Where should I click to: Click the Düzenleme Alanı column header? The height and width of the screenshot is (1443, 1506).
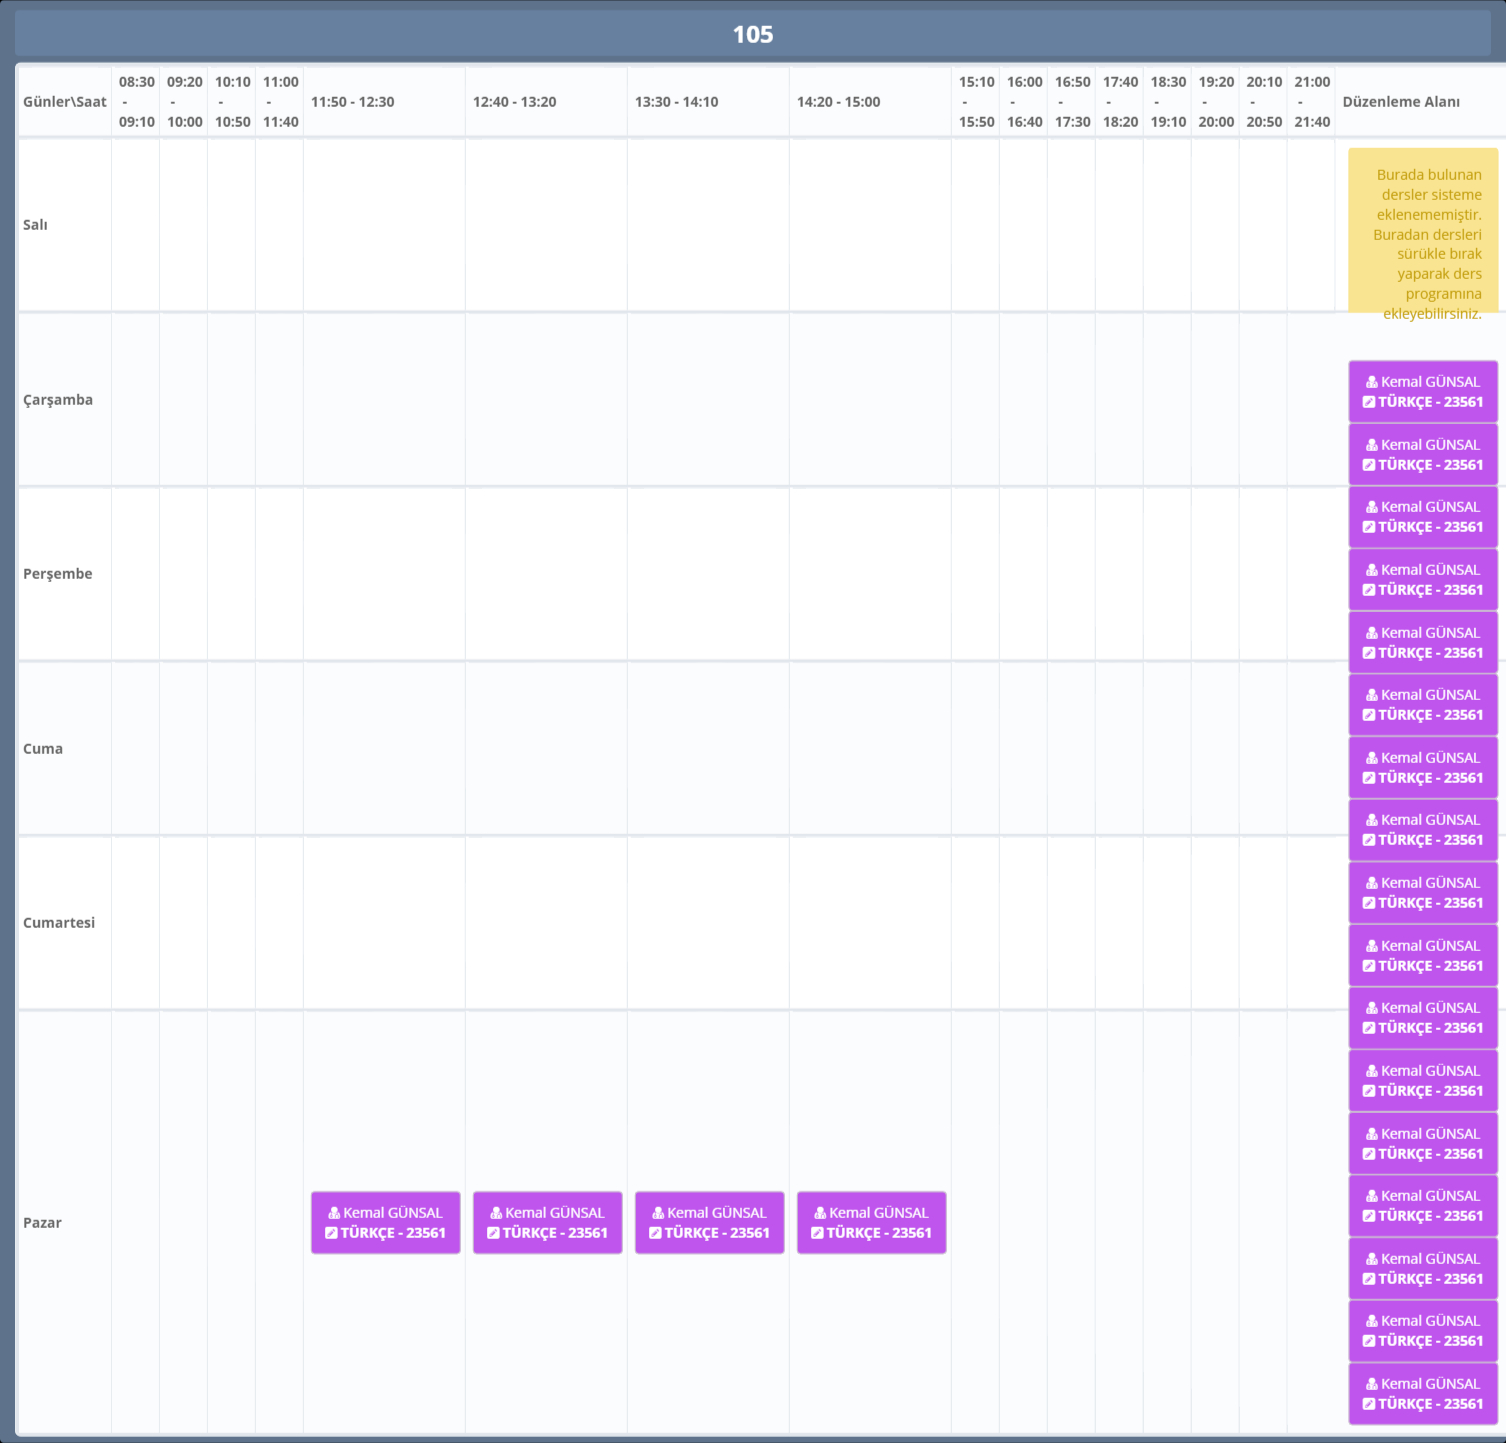click(x=1401, y=102)
